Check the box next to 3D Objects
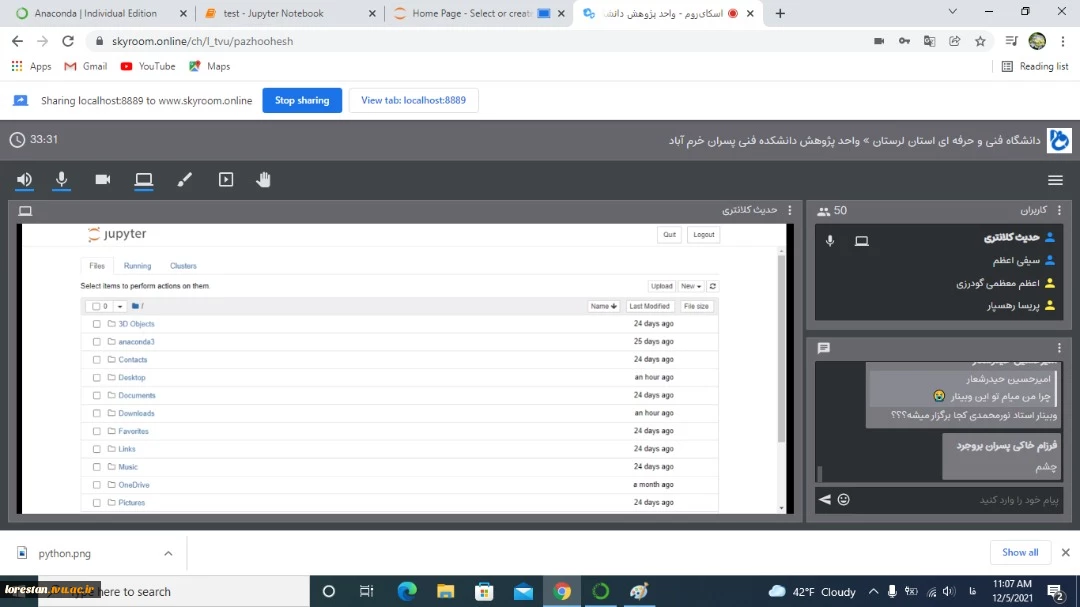 coord(96,324)
